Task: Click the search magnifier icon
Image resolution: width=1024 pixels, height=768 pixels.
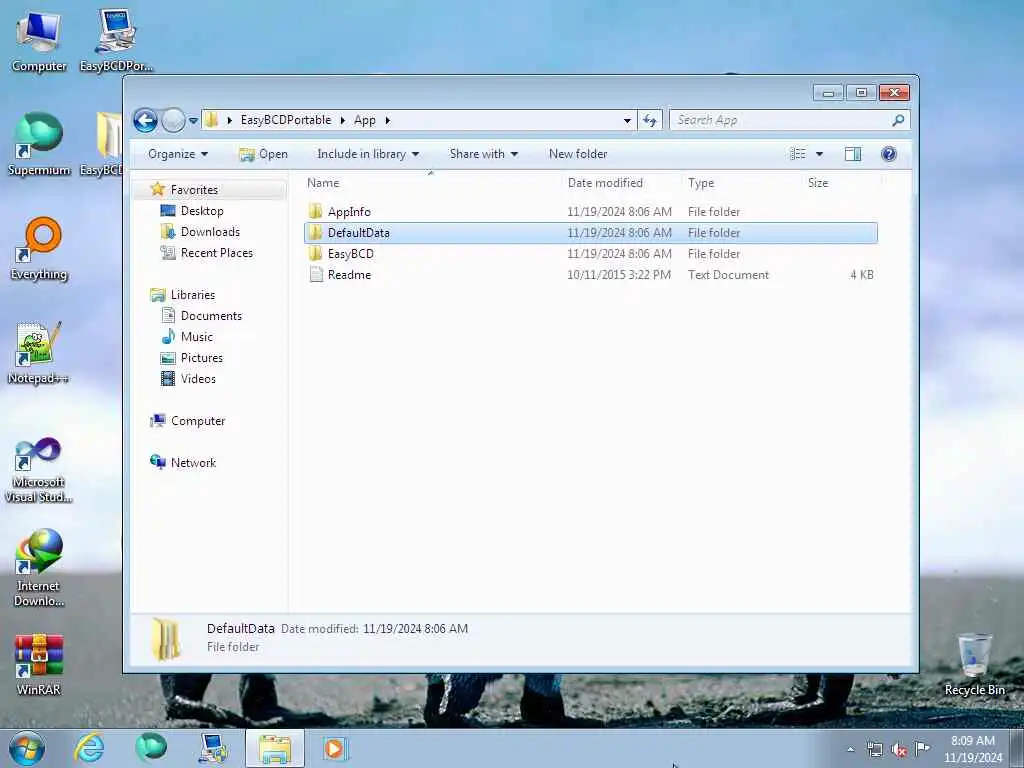Action: click(898, 120)
